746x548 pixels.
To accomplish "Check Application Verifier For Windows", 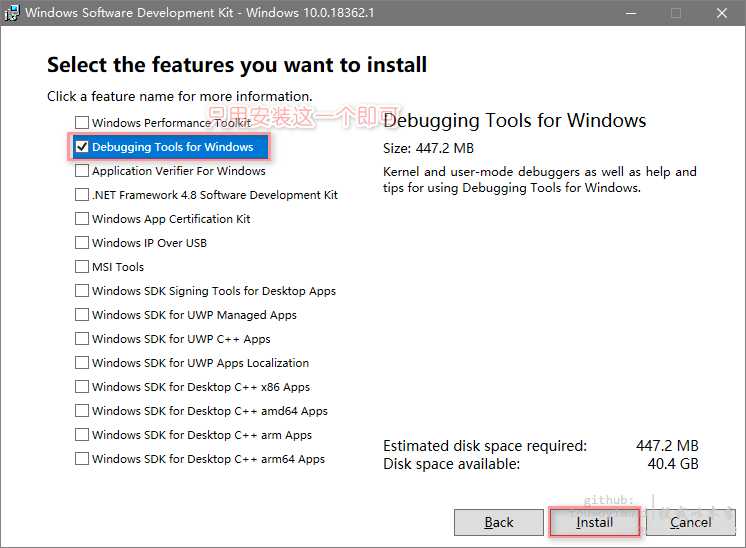I will coord(82,171).
